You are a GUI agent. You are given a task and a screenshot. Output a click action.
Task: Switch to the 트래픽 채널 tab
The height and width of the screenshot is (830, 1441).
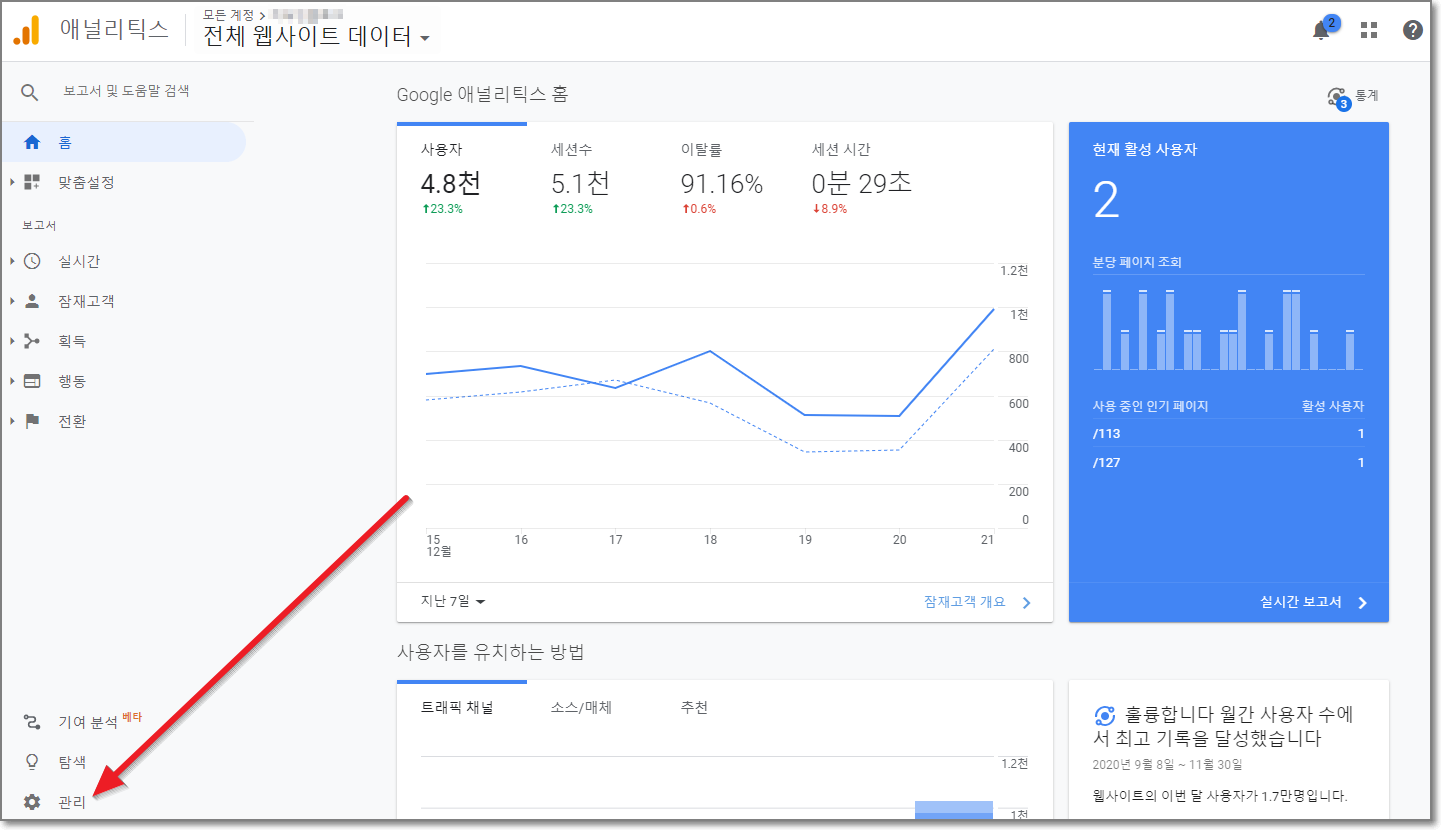[457, 708]
